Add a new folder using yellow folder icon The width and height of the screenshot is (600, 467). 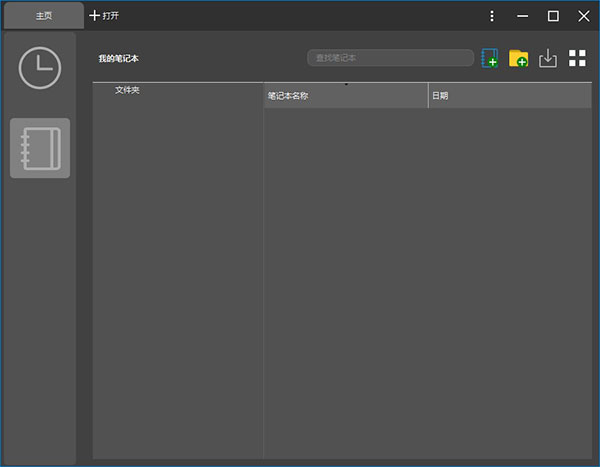click(518, 58)
